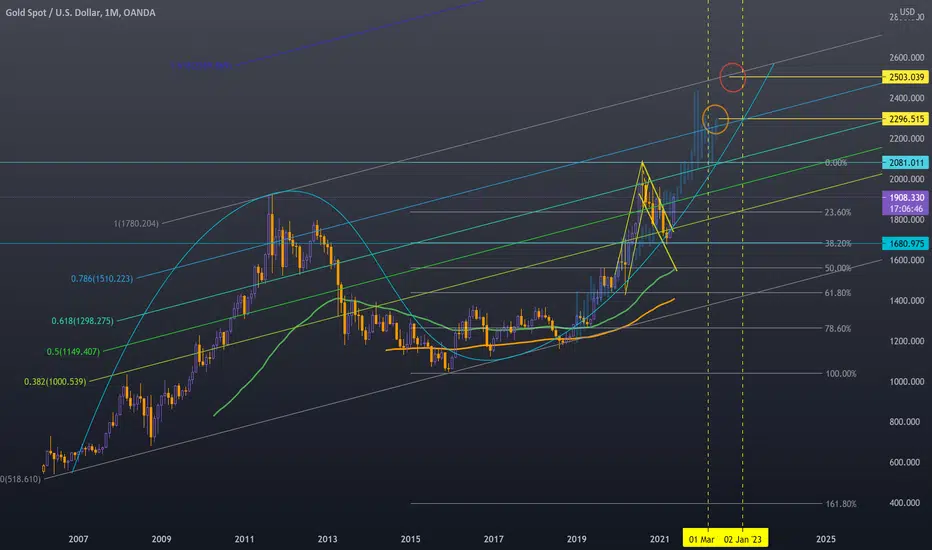Click the 161.80% Fibonacci extension label
Screen dimensions: 932x550
pyautogui.click(x=841, y=504)
